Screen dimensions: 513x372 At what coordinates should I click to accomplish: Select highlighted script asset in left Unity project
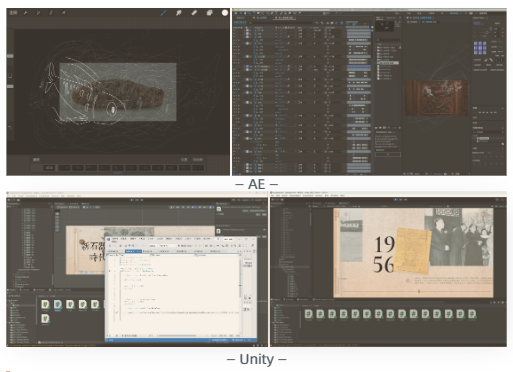click(57, 305)
